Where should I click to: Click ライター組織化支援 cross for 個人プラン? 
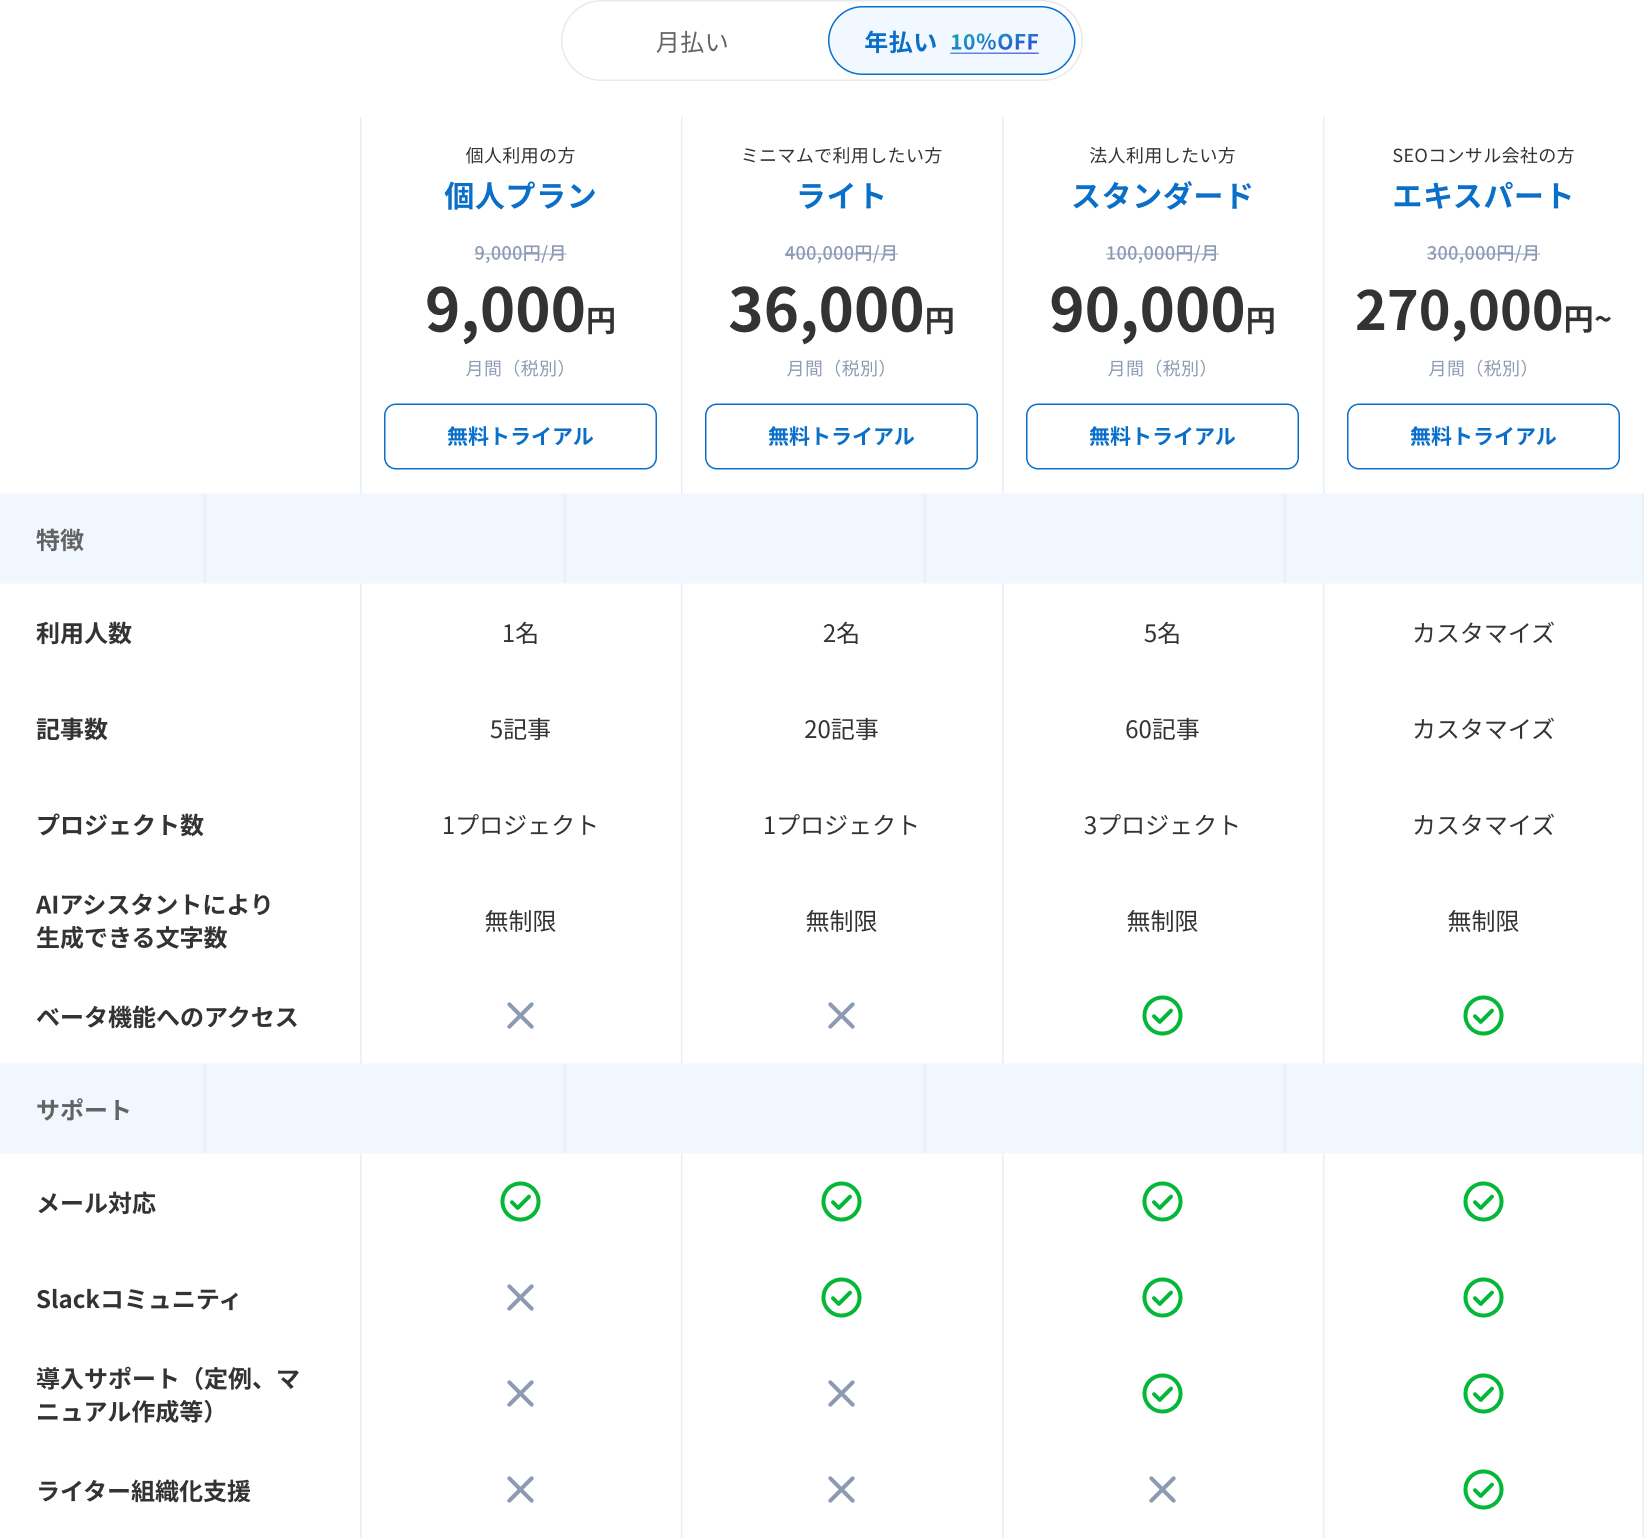520,1490
